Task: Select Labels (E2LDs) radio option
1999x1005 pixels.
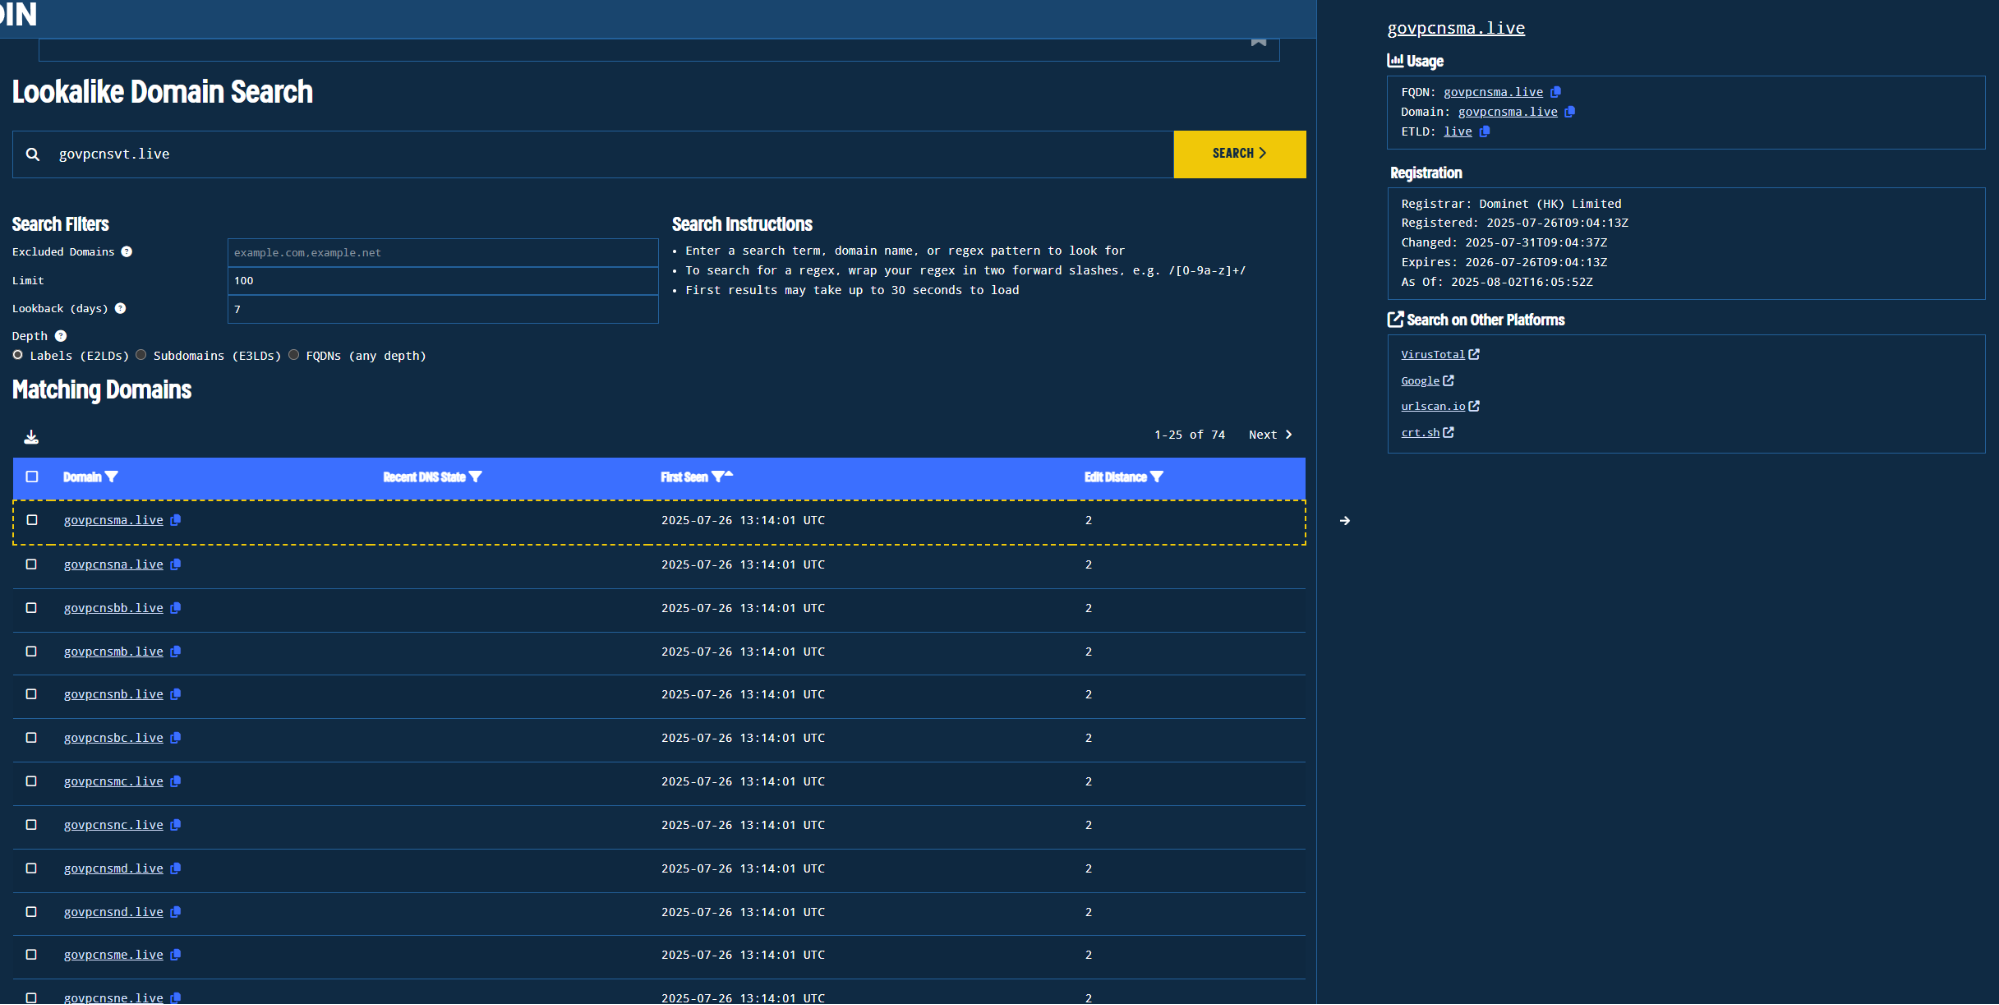Action: pyautogui.click(x=18, y=355)
